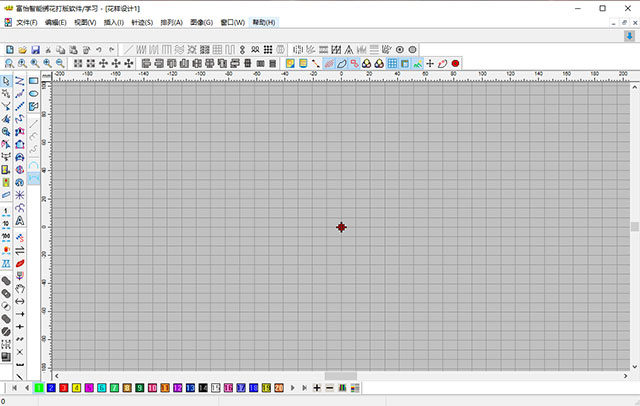Click the first magnifier zoom icon
This screenshot has height=406, width=640.
pyautogui.click(x=9, y=63)
